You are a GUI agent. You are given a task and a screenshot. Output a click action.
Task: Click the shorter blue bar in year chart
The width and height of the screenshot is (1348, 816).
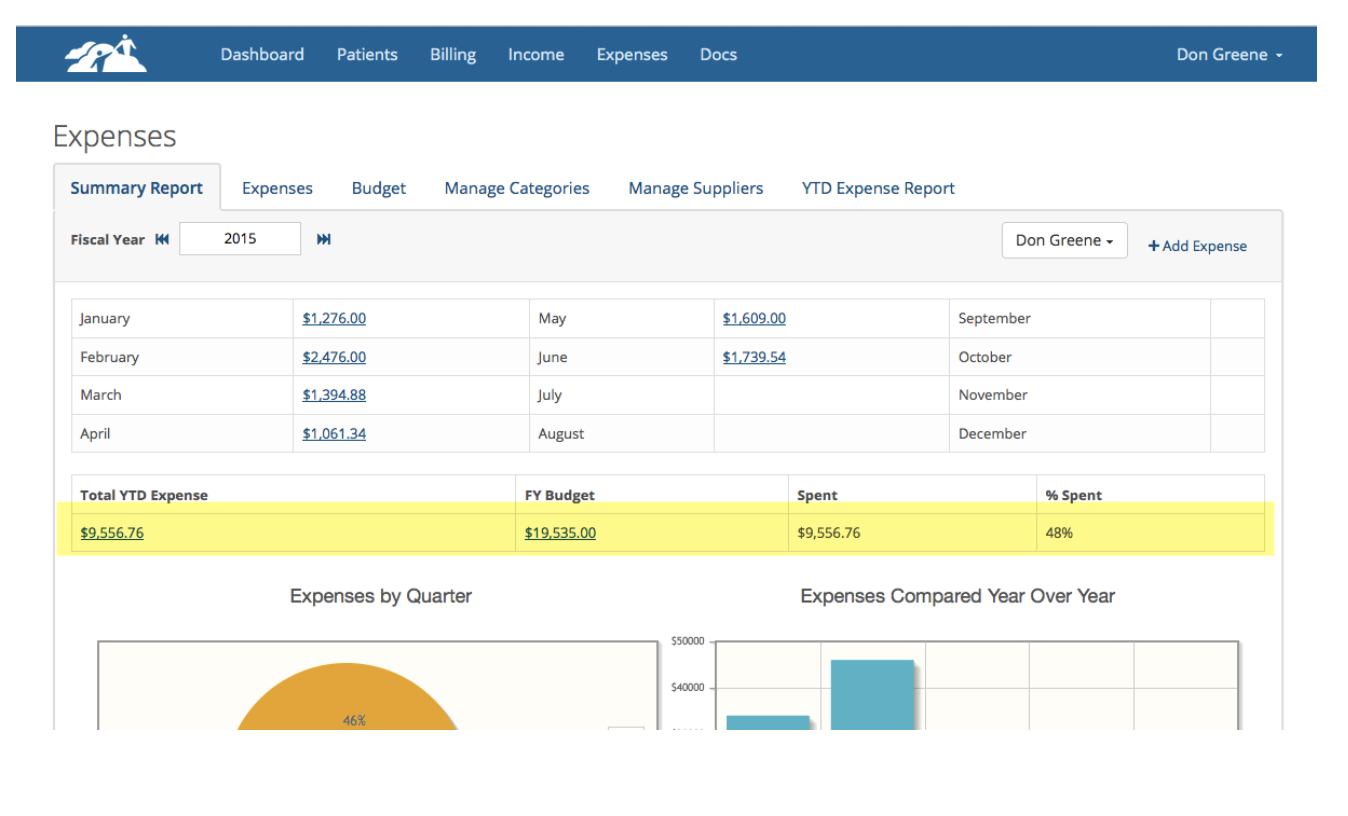[768, 722]
